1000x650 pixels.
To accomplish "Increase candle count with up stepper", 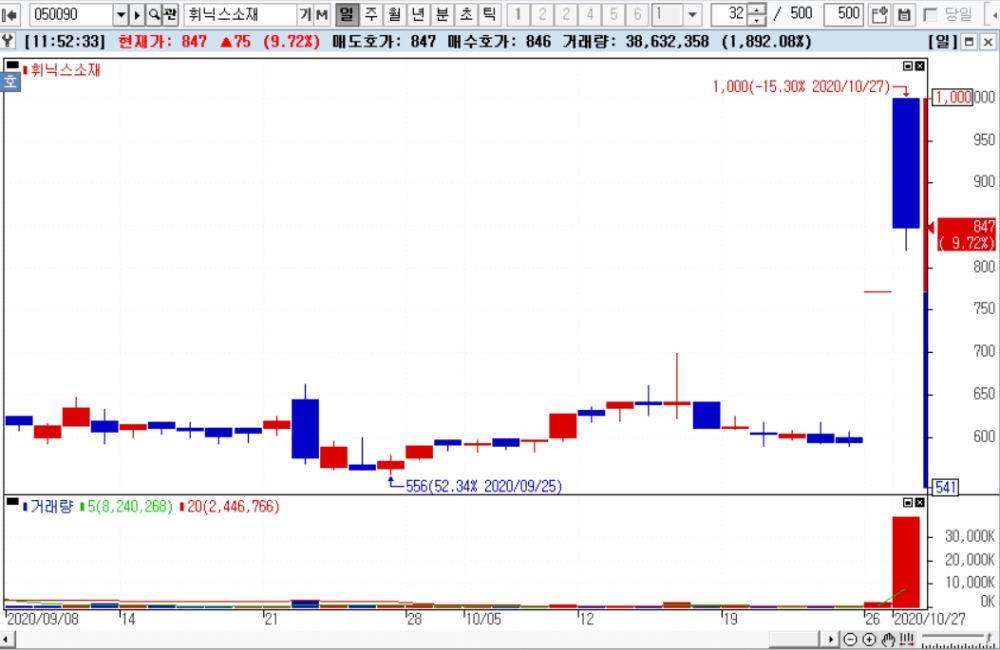I will [x=756, y=9].
